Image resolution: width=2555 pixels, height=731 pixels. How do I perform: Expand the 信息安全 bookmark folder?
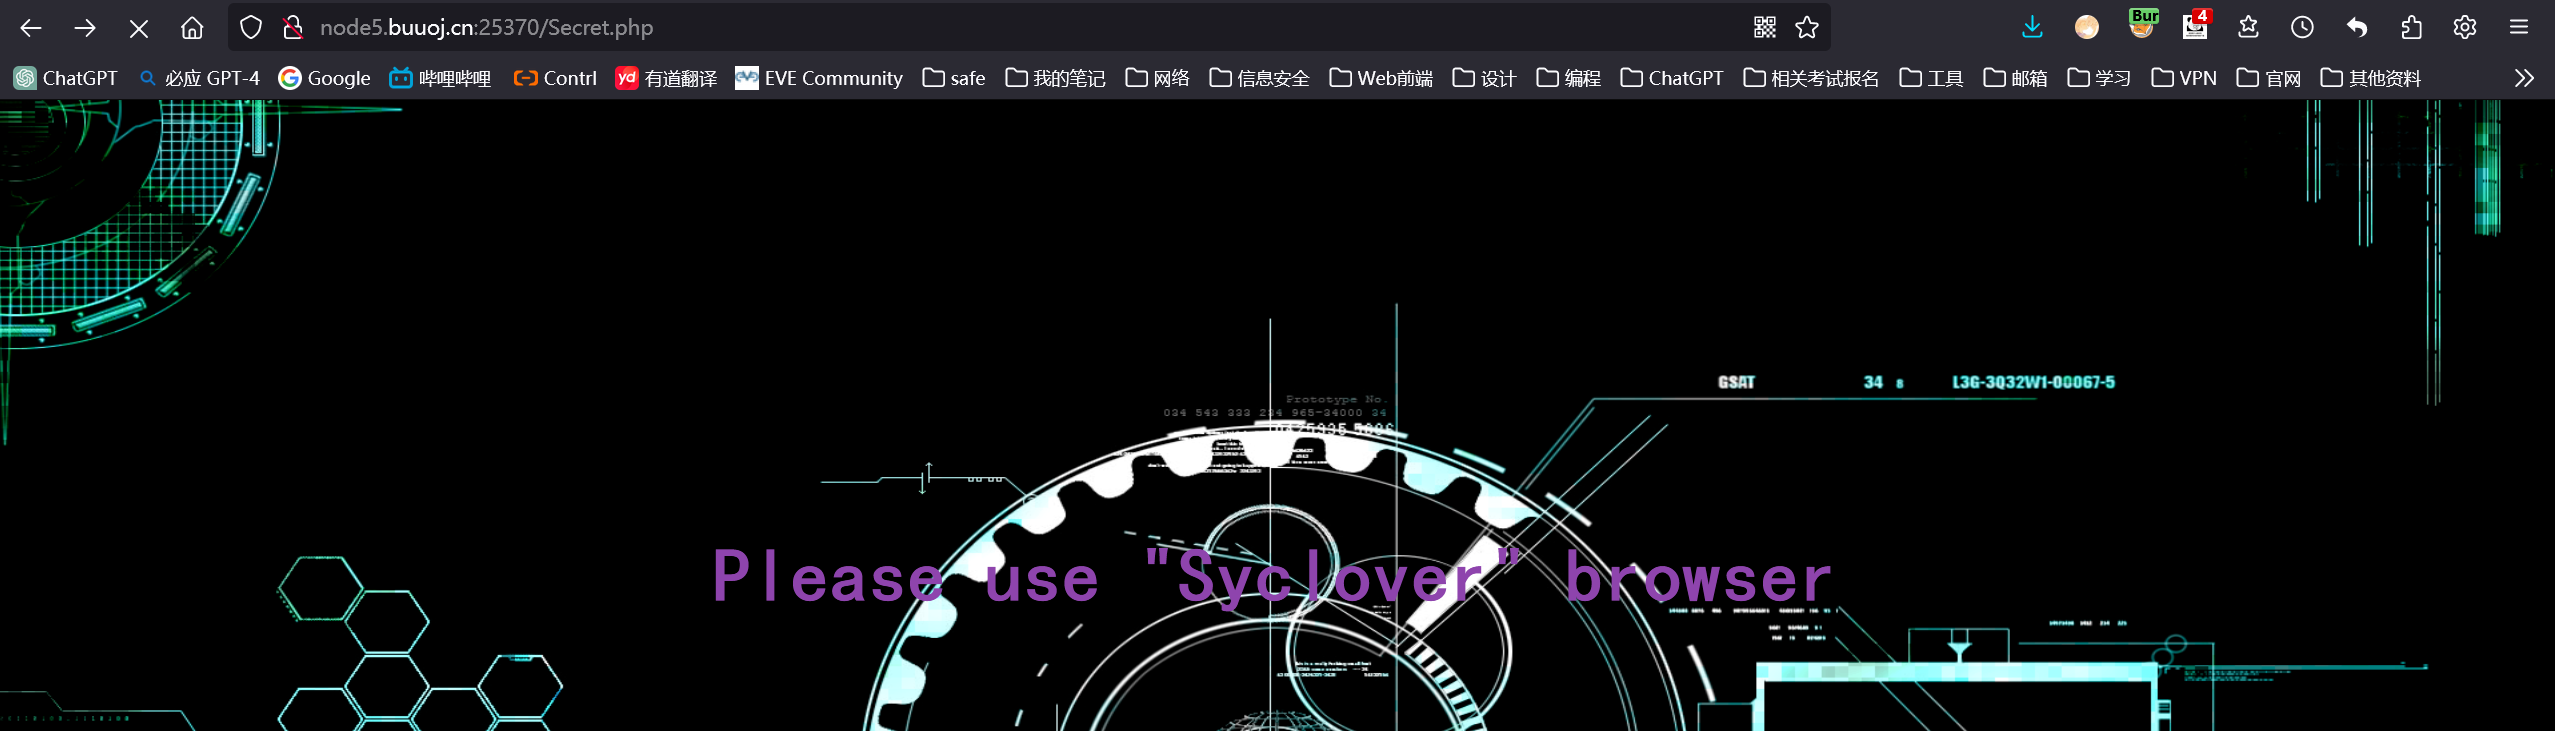[x=1259, y=78]
